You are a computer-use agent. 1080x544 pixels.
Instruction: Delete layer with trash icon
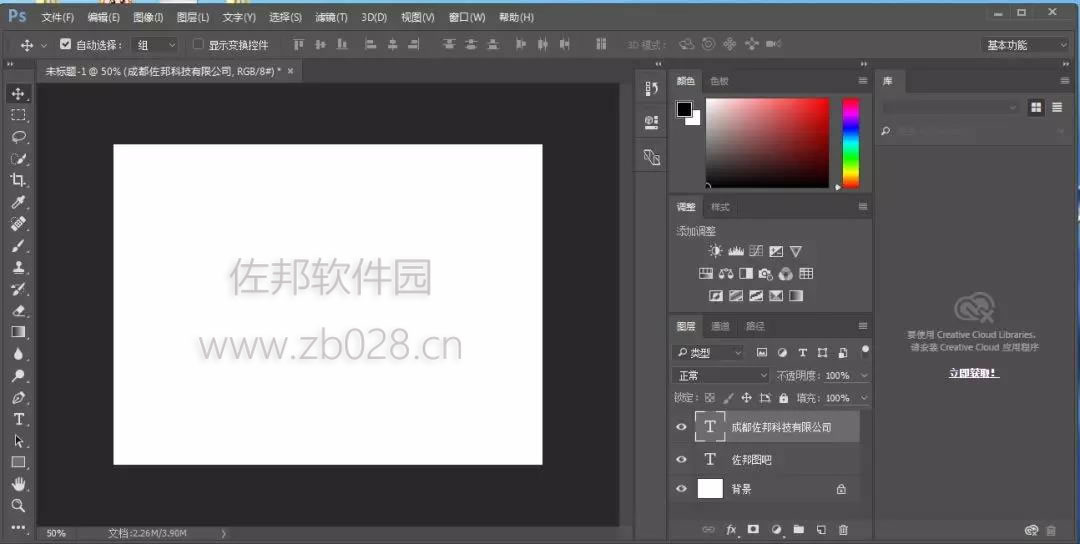(843, 529)
